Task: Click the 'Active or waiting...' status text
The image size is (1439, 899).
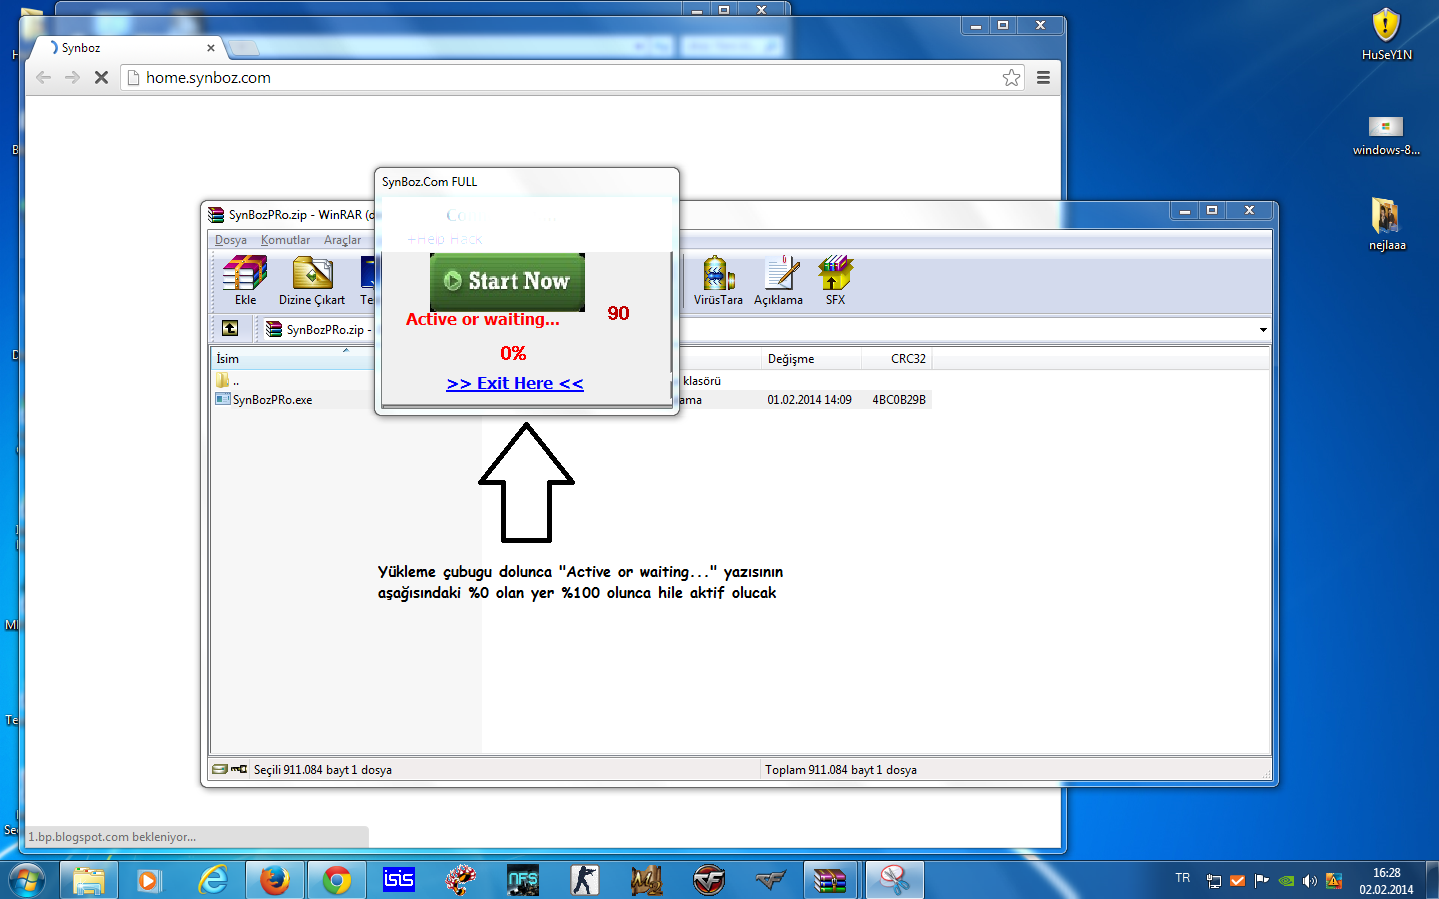Action: click(x=483, y=320)
